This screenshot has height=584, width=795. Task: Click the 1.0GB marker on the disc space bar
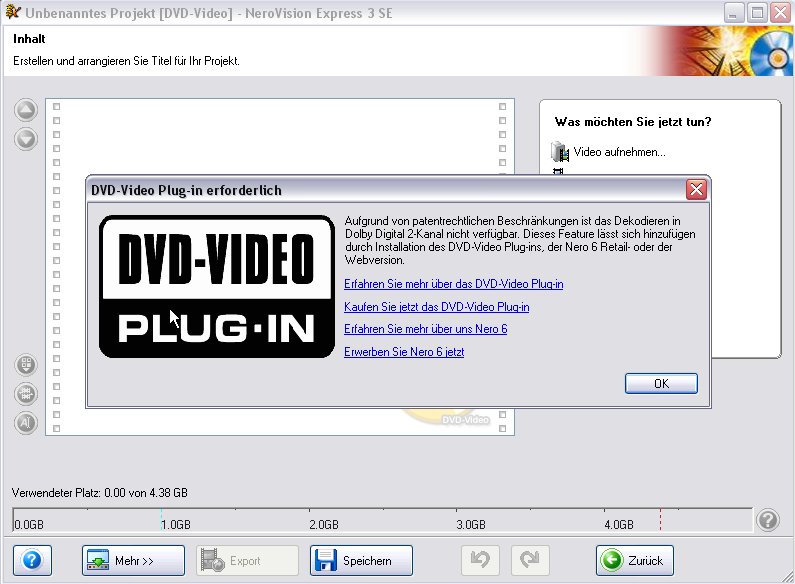tap(176, 524)
